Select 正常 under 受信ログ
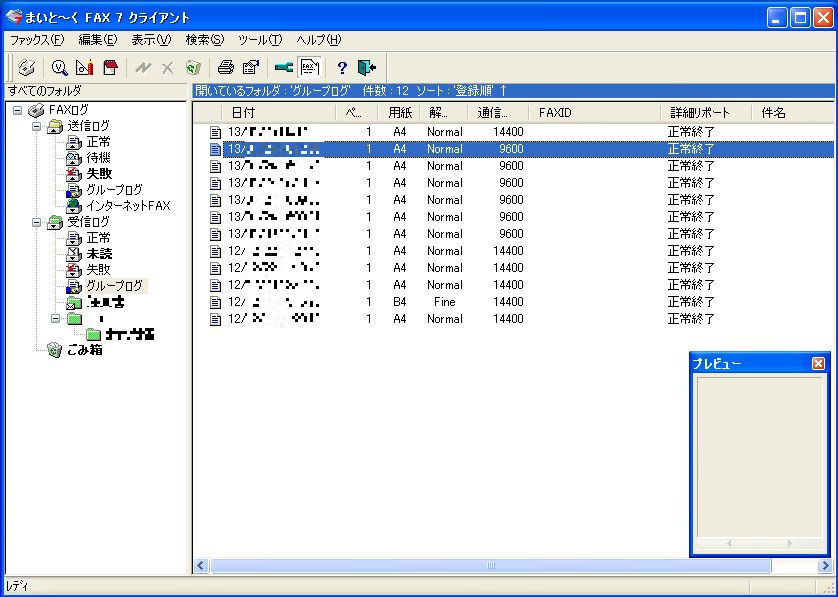 point(98,238)
